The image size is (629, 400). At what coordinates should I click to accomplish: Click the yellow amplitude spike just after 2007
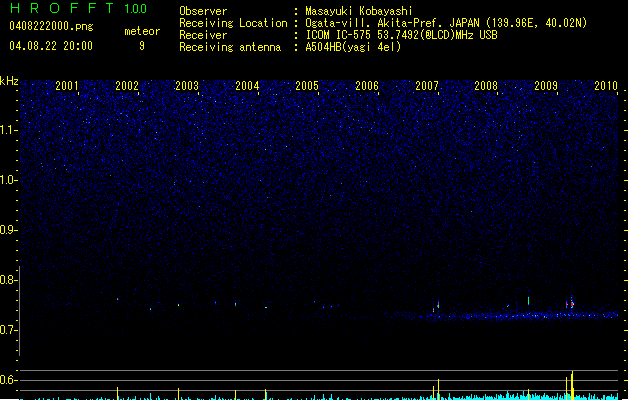tap(438, 389)
